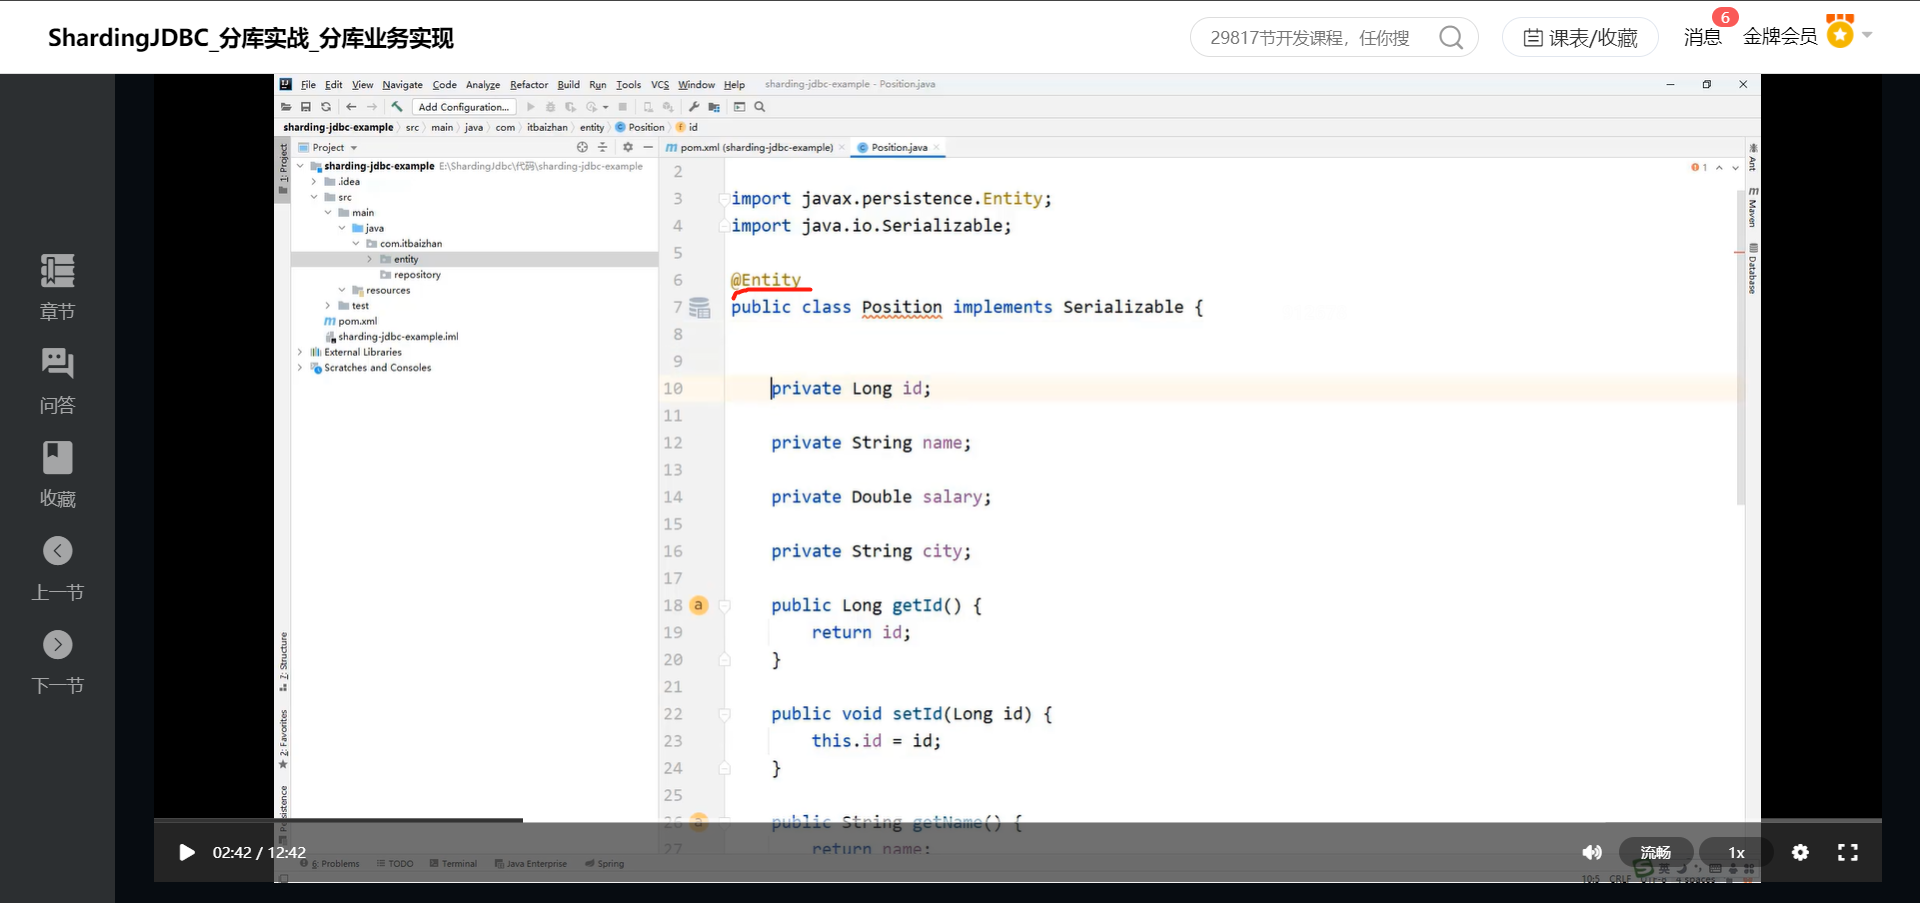Jump to next highlighted error arrow
This screenshot has width=1920, height=903.
click(x=1735, y=167)
